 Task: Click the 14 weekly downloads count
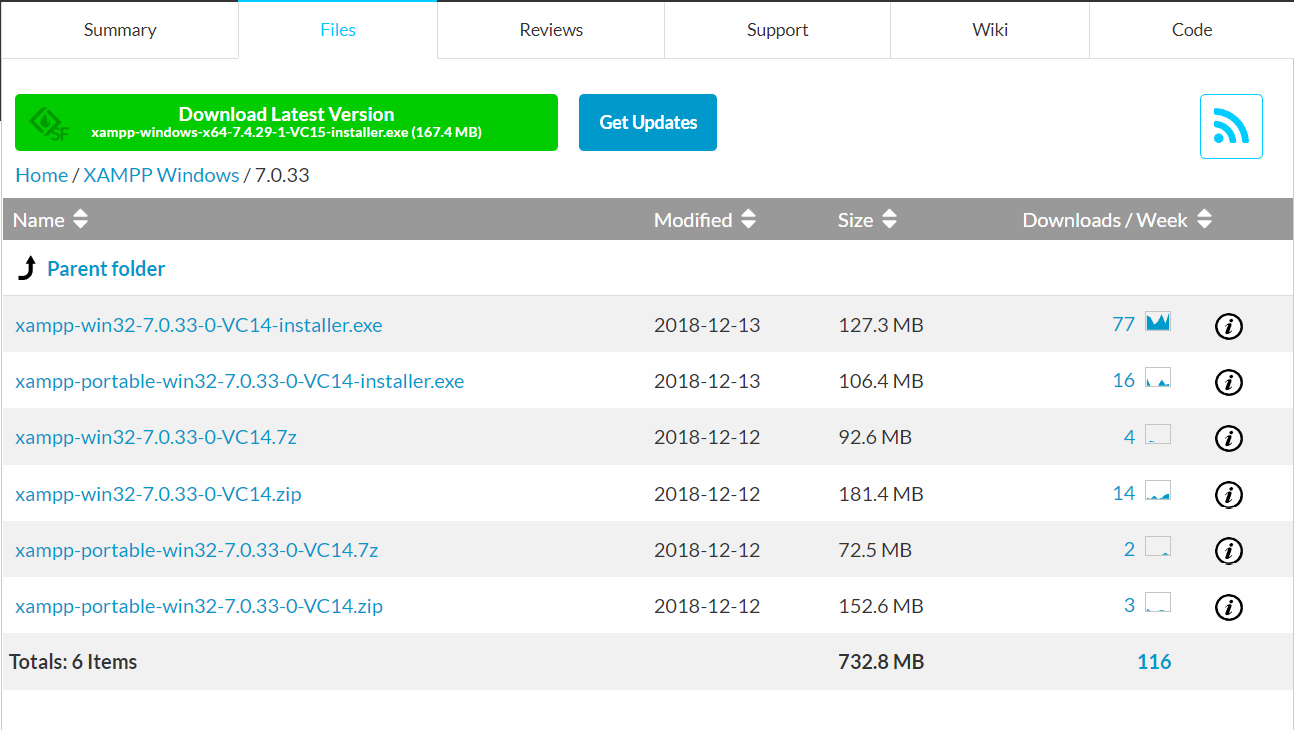pos(1123,493)
